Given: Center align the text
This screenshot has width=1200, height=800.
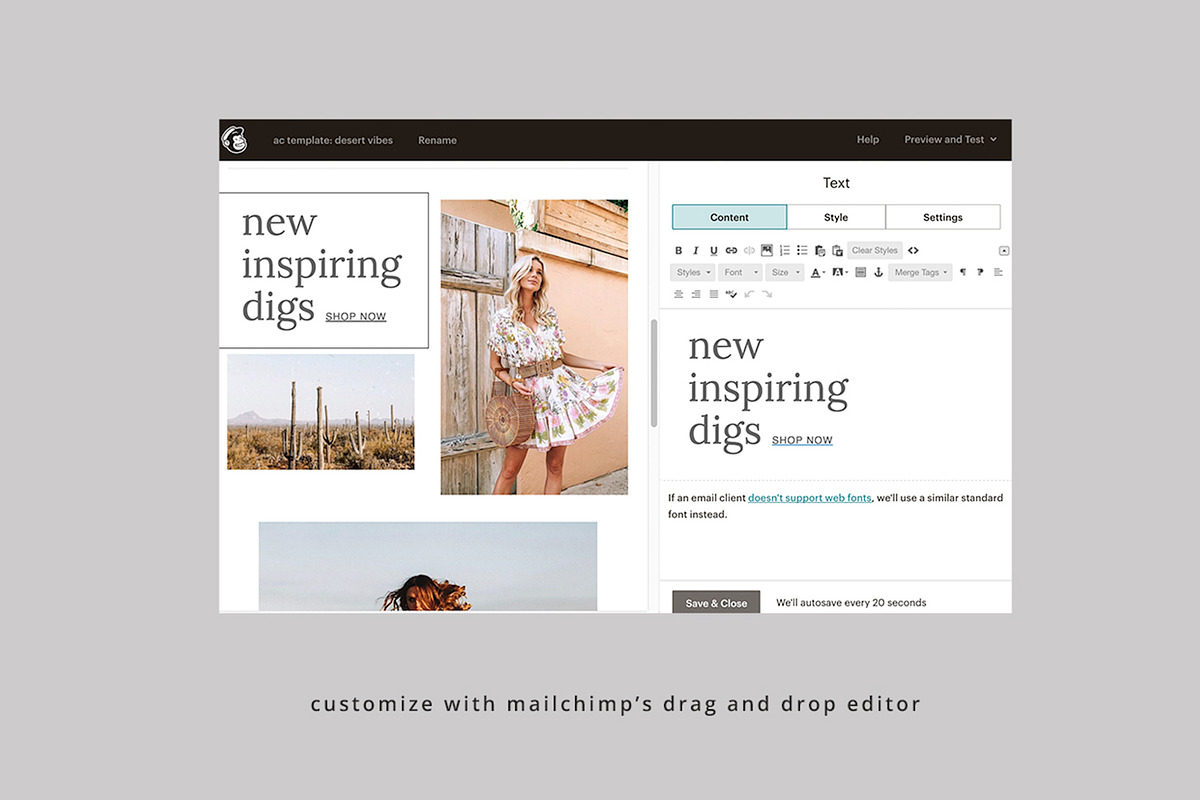Looking at the screenshot, I should [x=679, y=294].
